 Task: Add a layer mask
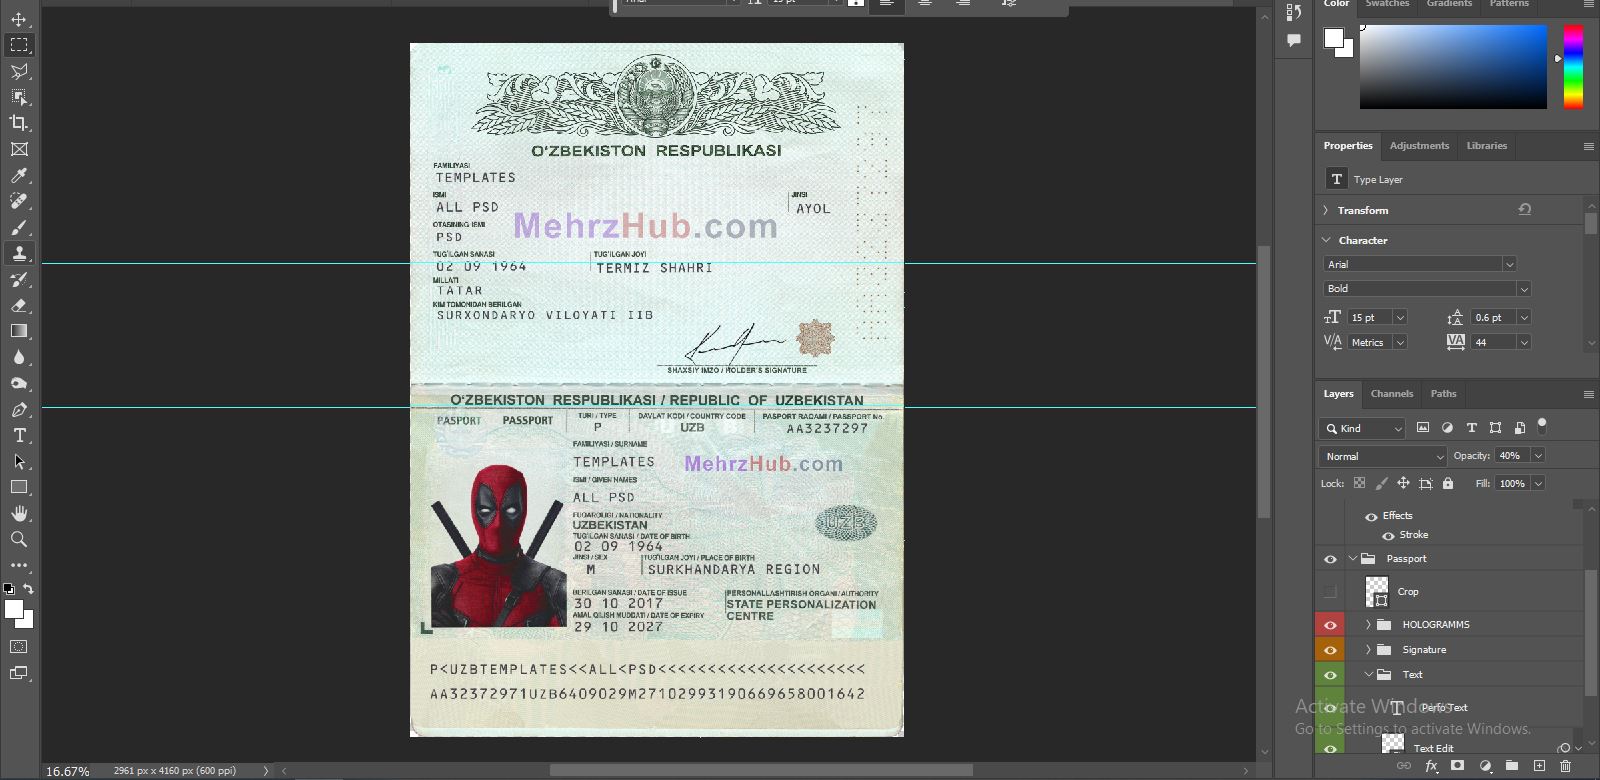click(x=1458, y=766)
